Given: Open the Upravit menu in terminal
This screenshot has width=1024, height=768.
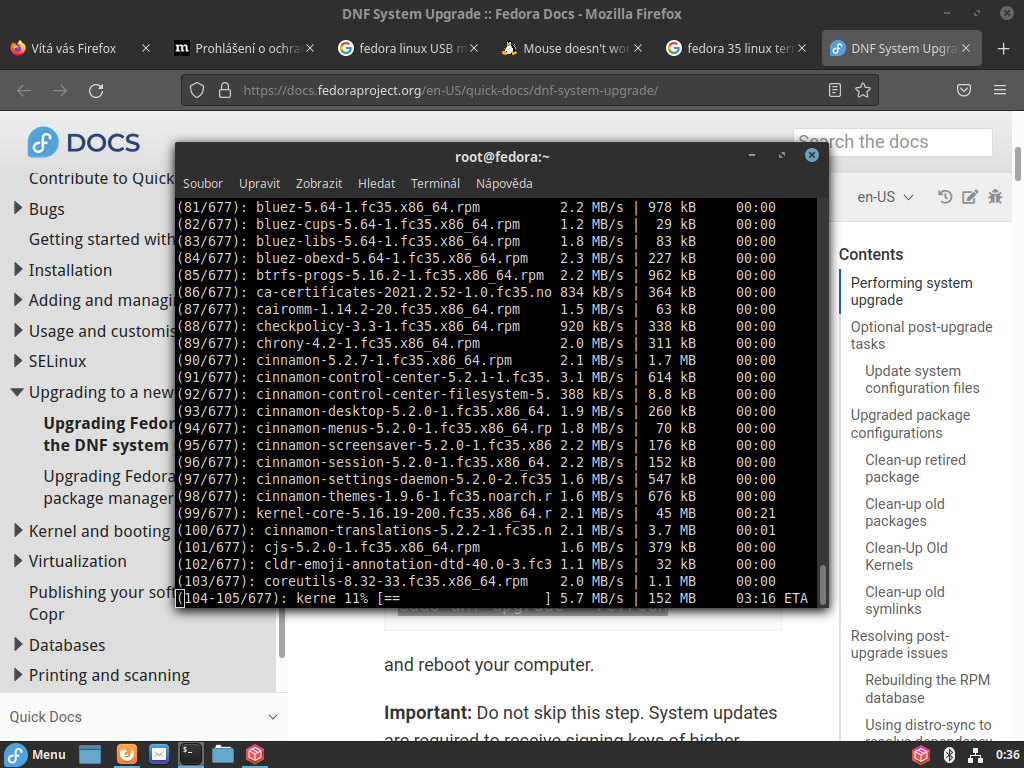Looking at the screenshot, I should tap(259, 184).
